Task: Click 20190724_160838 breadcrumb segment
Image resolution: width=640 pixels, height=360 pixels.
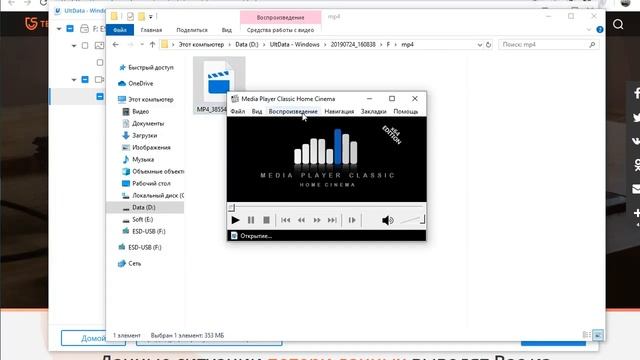Action: coord(353,44)
